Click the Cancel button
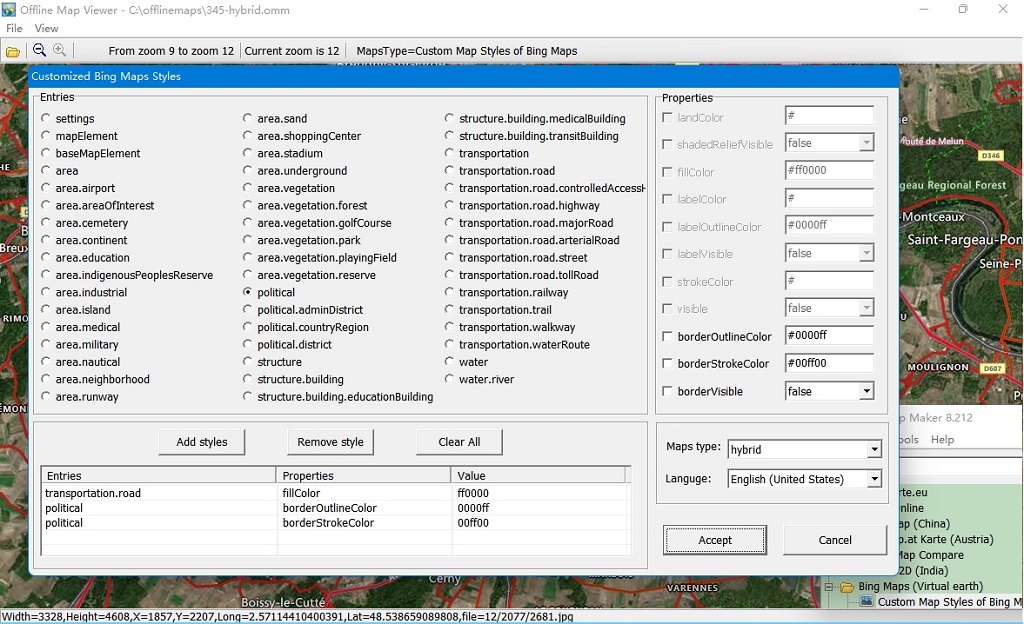1024x624 pixels. (835, 540)
